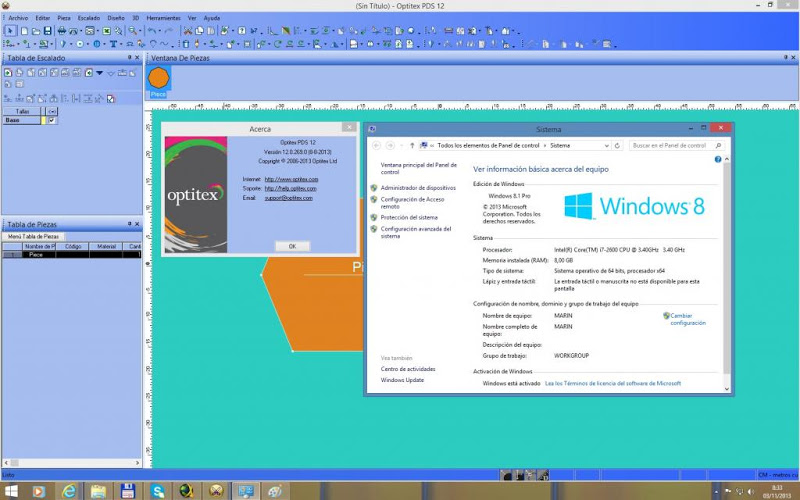This screenshot has width=800, height=500.
Task: Open Windows Update link
Action: click(x=402, y=380)
